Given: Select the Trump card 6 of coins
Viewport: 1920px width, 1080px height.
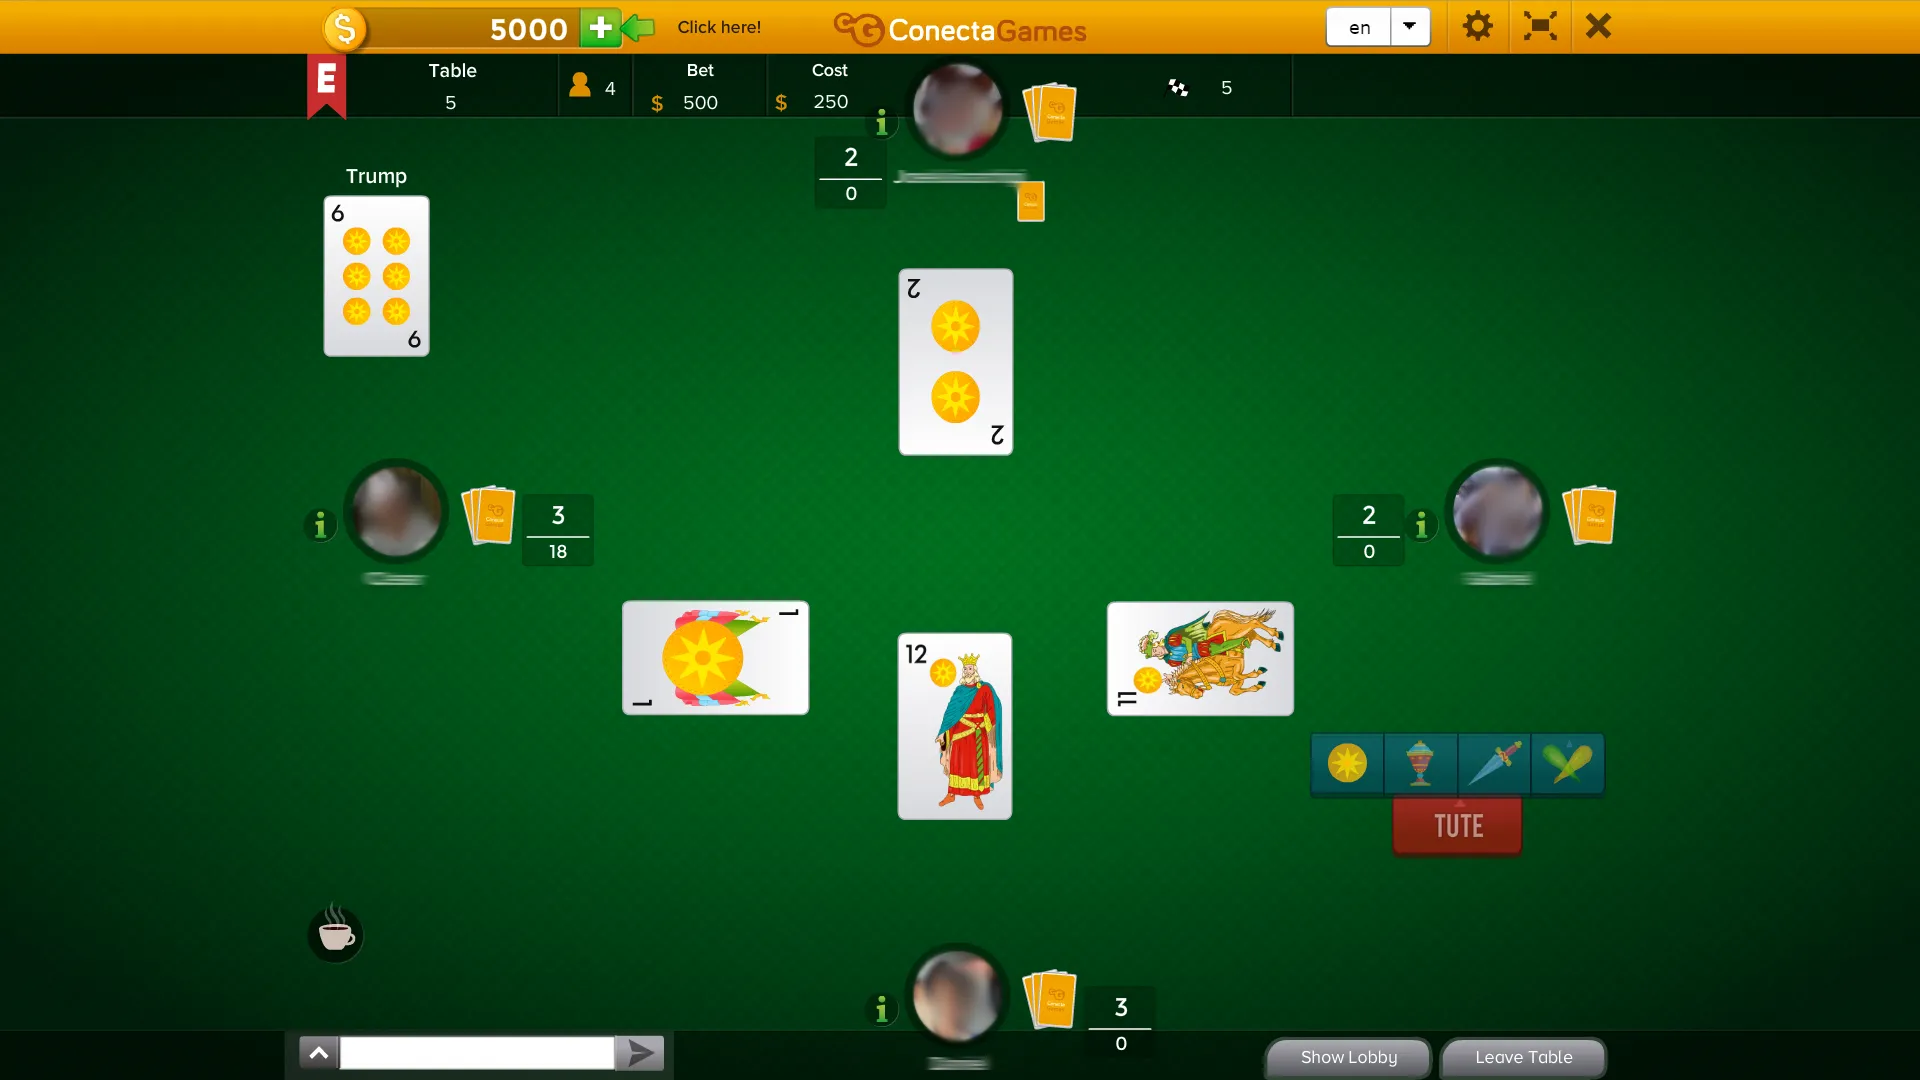Looking at the screenshot, I should pyautogui.click(x=375, y=273).
